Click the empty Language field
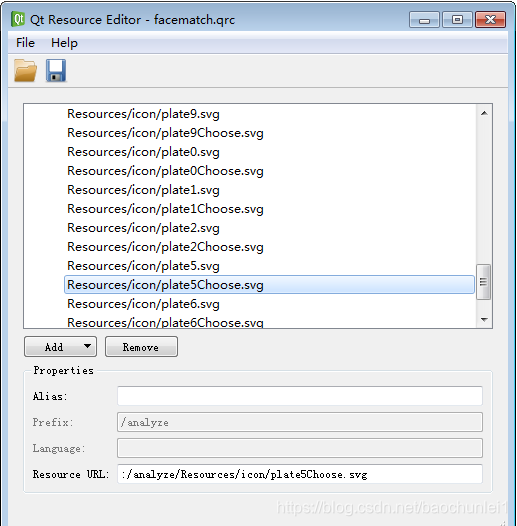Screen dimensions: 517x526 (x=300, y=448)
